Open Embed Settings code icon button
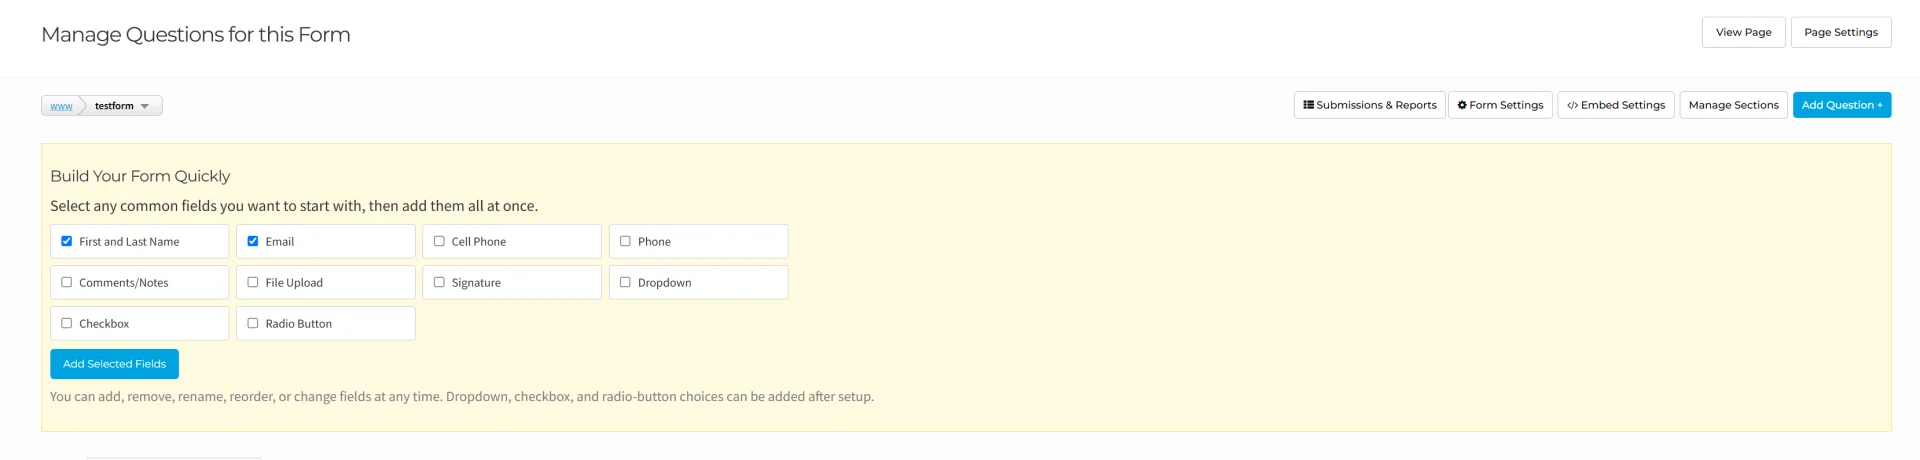 click(1615, 105)
